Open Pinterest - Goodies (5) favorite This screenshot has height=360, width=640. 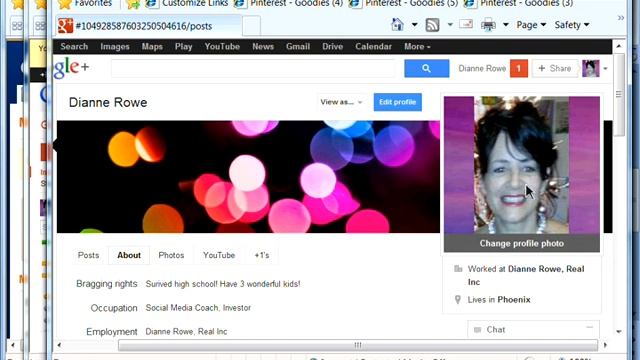[403, 4]
